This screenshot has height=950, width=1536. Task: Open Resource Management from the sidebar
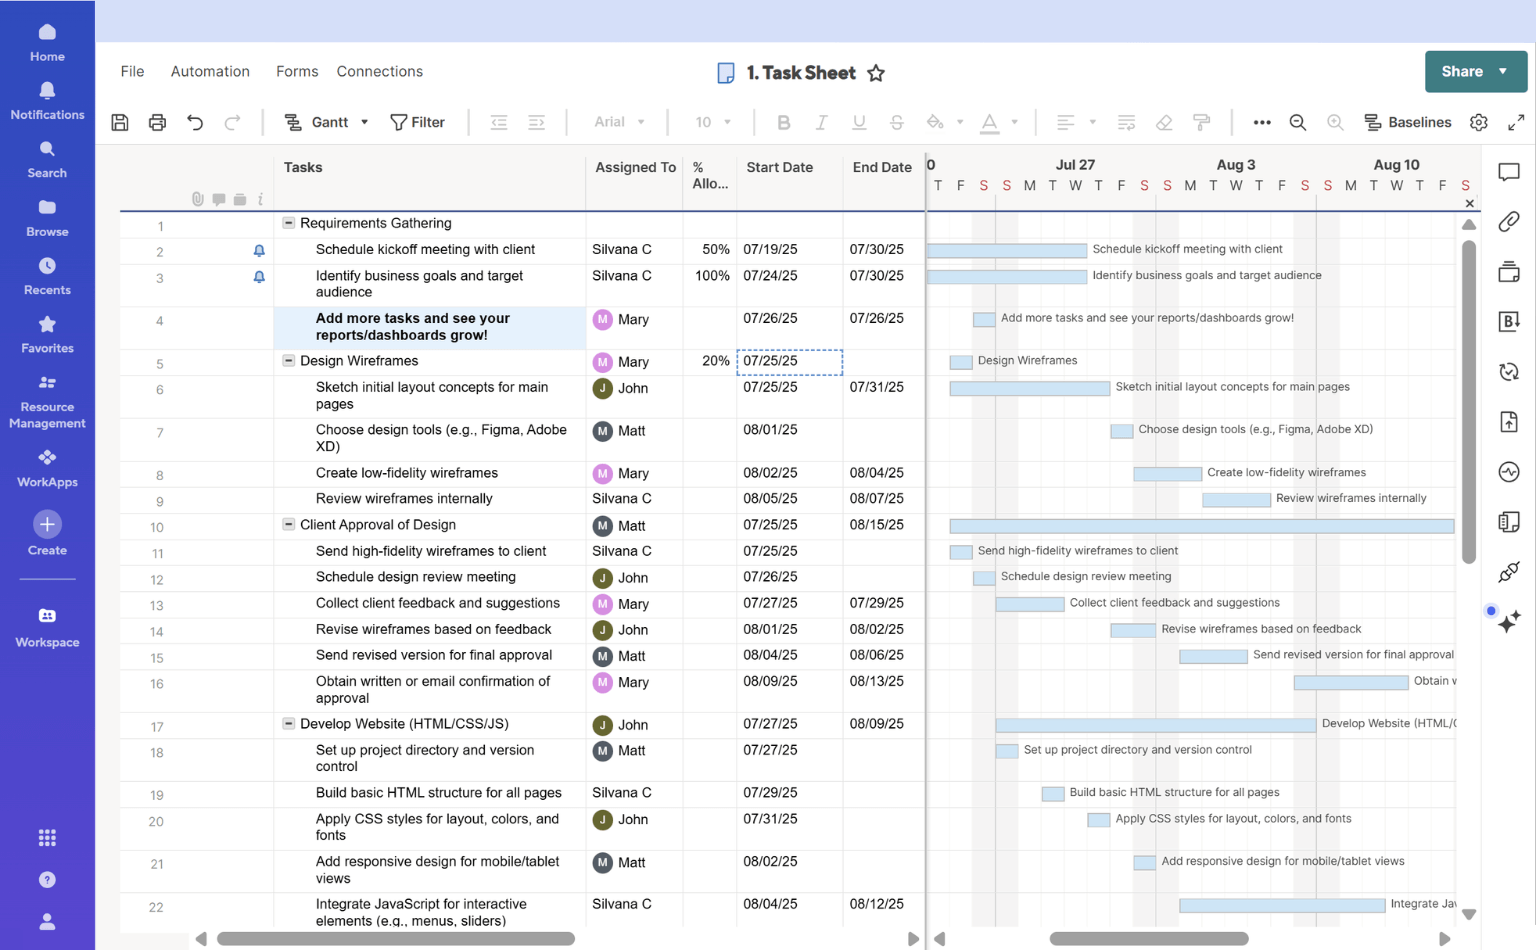[x=46, y=398]
